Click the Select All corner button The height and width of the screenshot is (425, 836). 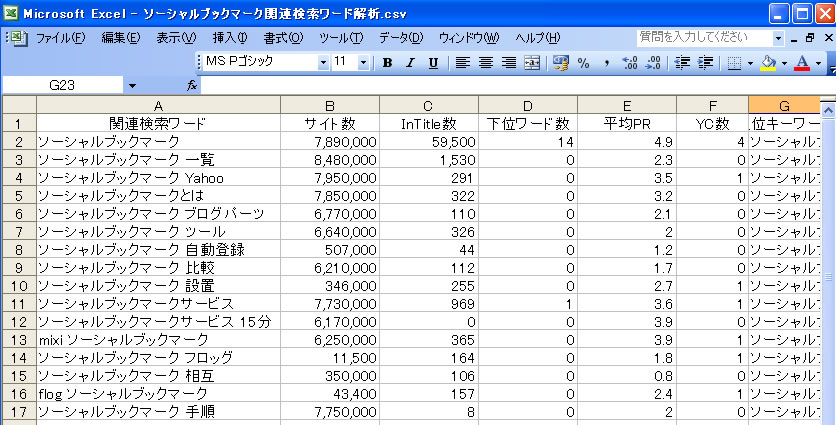(19, 106)
